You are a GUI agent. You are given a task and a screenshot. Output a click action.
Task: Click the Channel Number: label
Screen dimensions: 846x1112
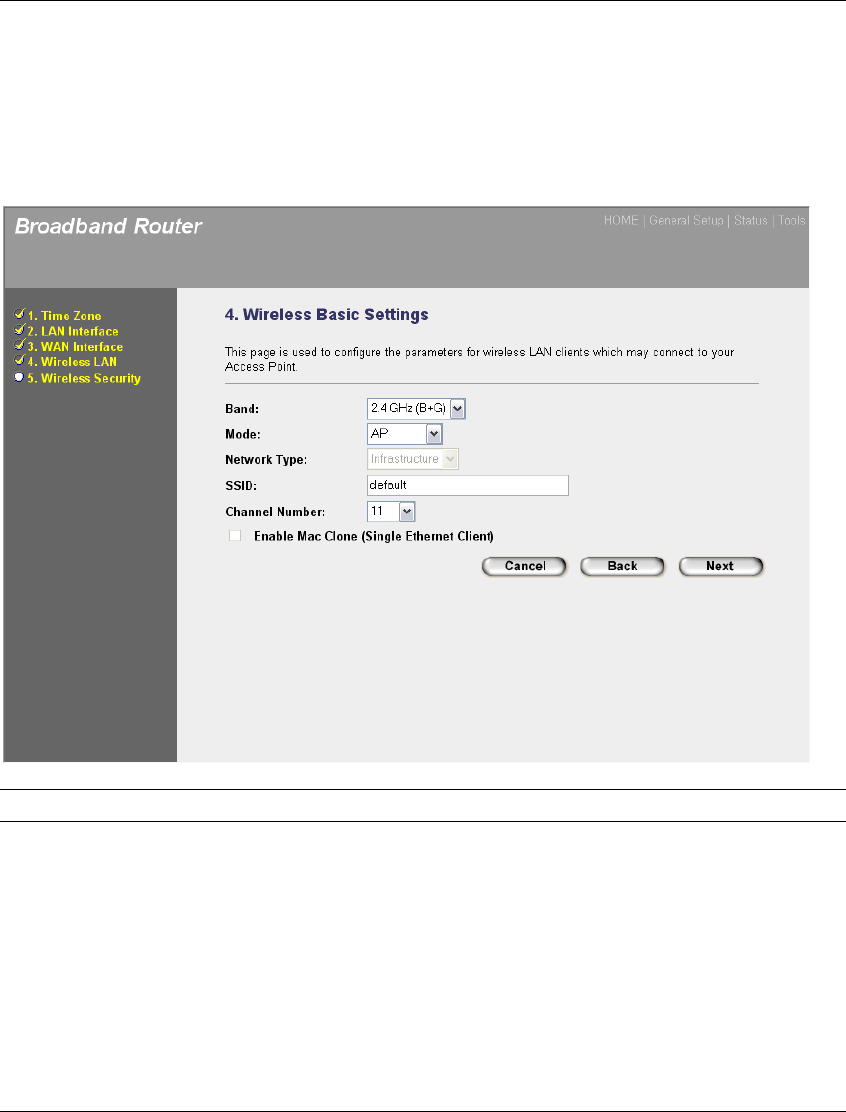click(275, 512)
